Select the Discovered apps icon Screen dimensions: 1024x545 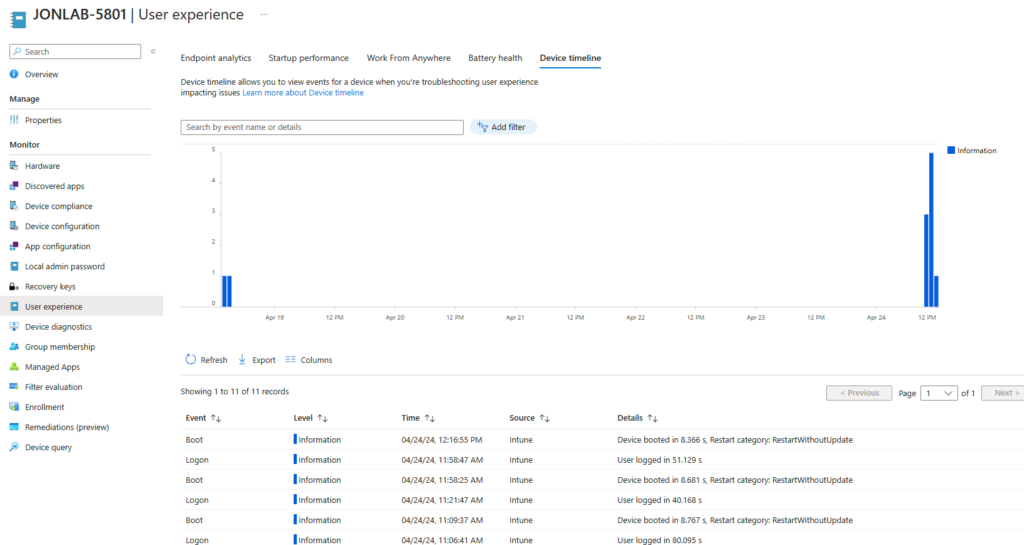14,186
